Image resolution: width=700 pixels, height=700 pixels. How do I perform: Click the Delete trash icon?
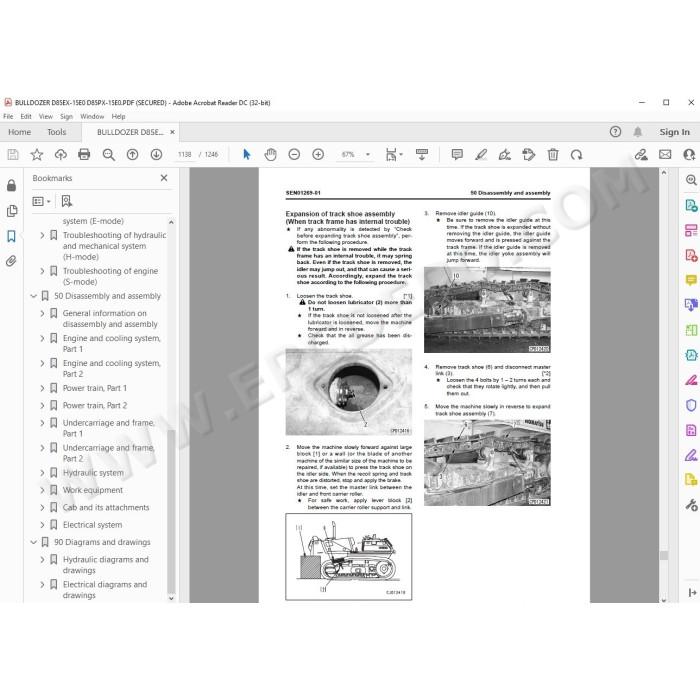pyautogui.click(x=553, y=154)
